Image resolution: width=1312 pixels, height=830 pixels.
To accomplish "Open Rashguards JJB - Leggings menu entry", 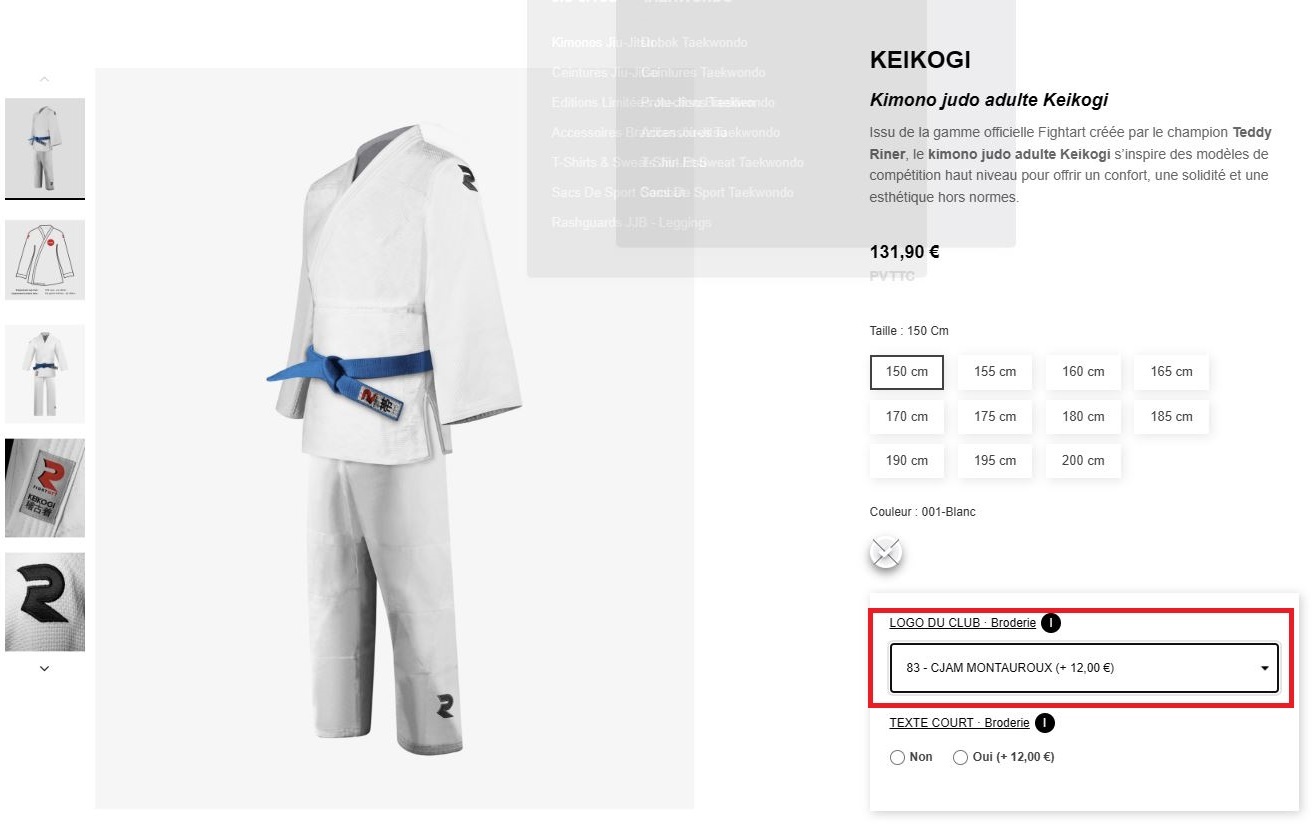I will 631,222.
